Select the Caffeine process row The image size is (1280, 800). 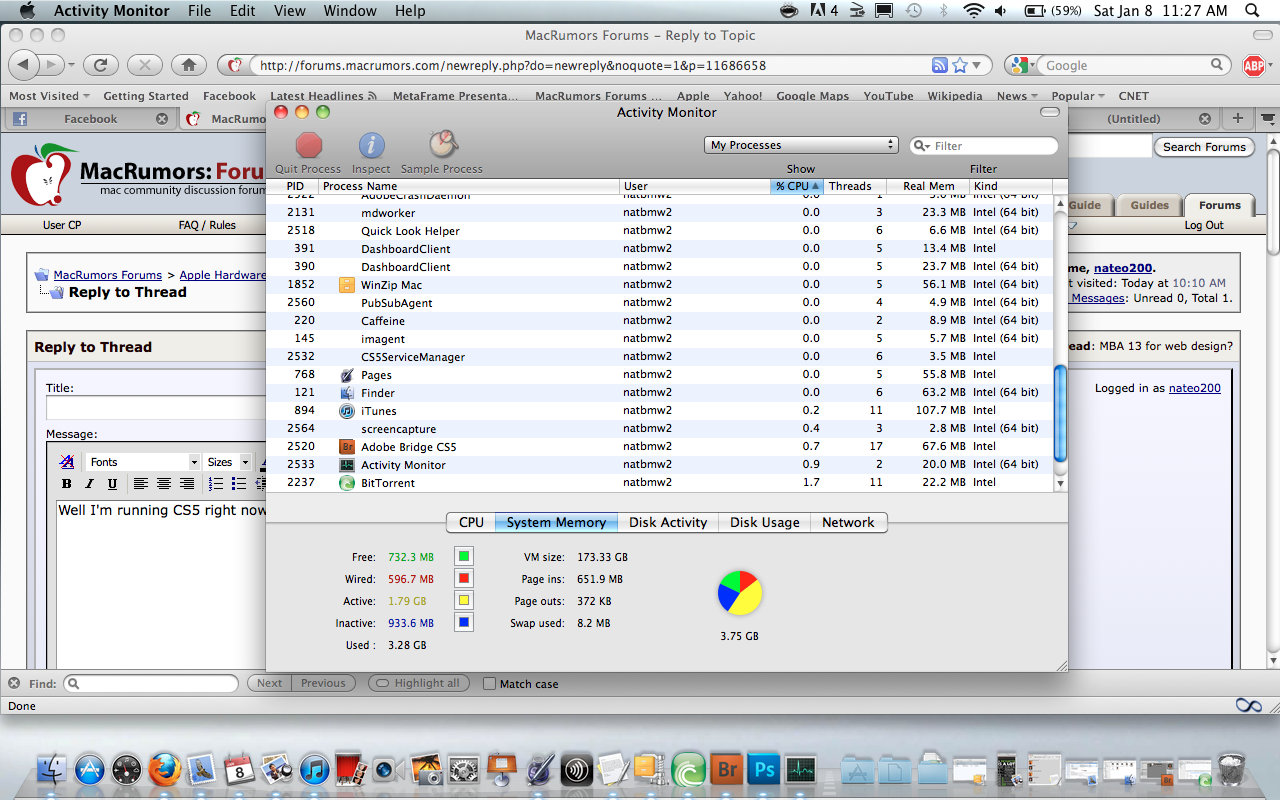click(x=661, y=321)
